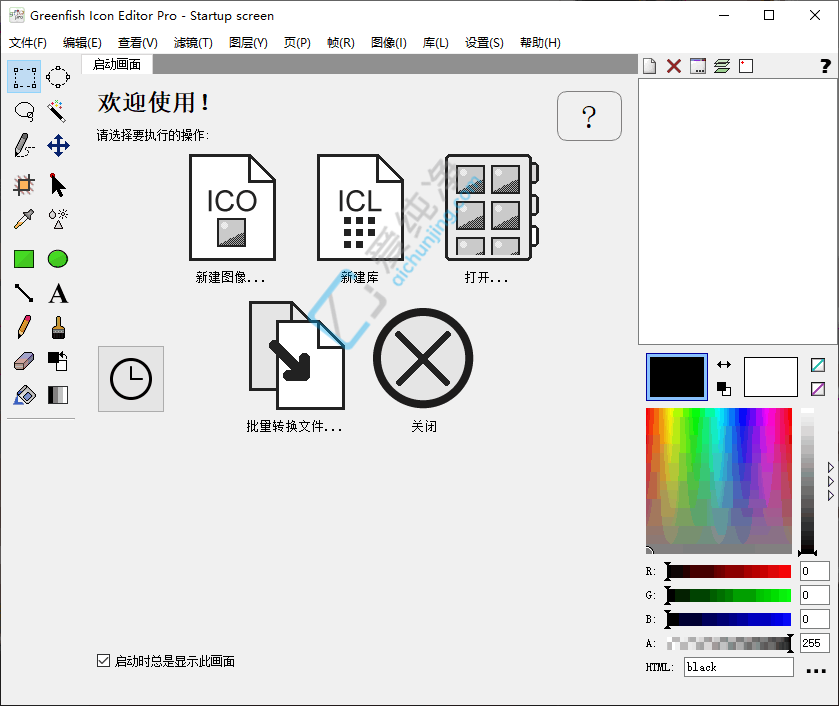This screenshot has width=839, height=706.
Task: Pick the paint brush tool
Action: [x=58, y=328]
